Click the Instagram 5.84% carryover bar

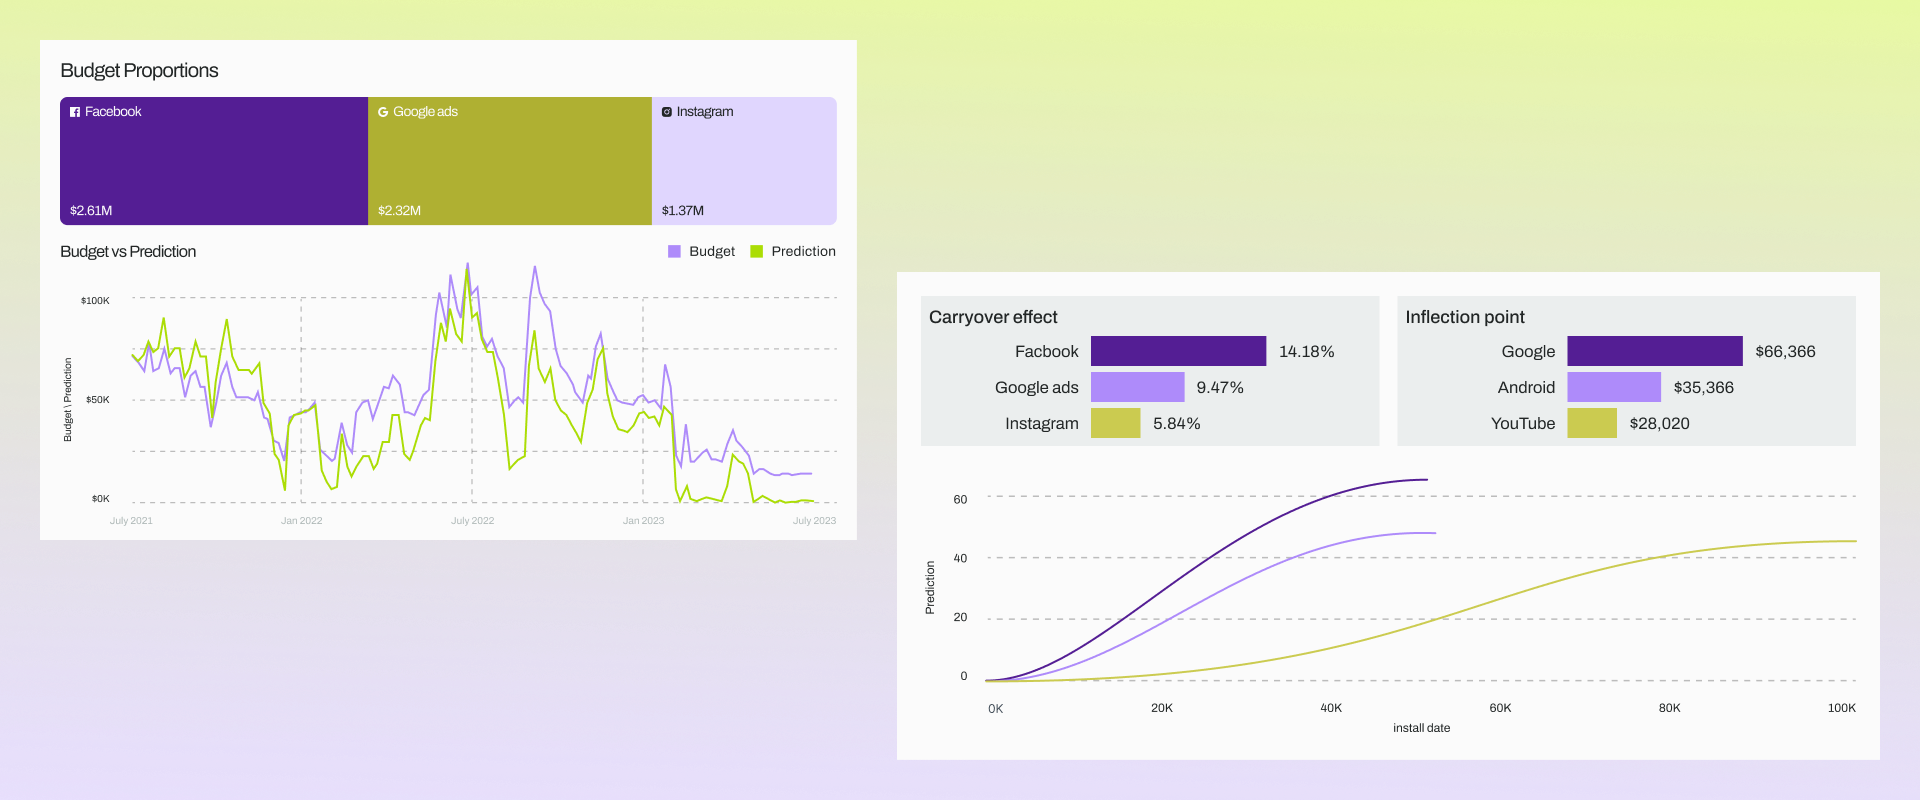(1115, 423)
